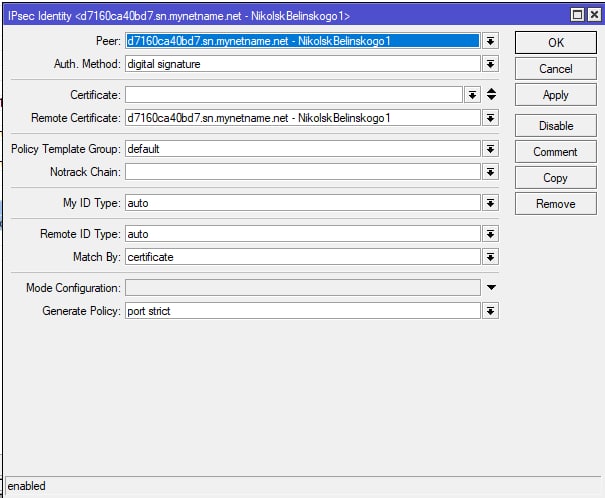Maximize the IPsec Identity window
This screenshot has height=498, width=605.
[x=577, y=15]
